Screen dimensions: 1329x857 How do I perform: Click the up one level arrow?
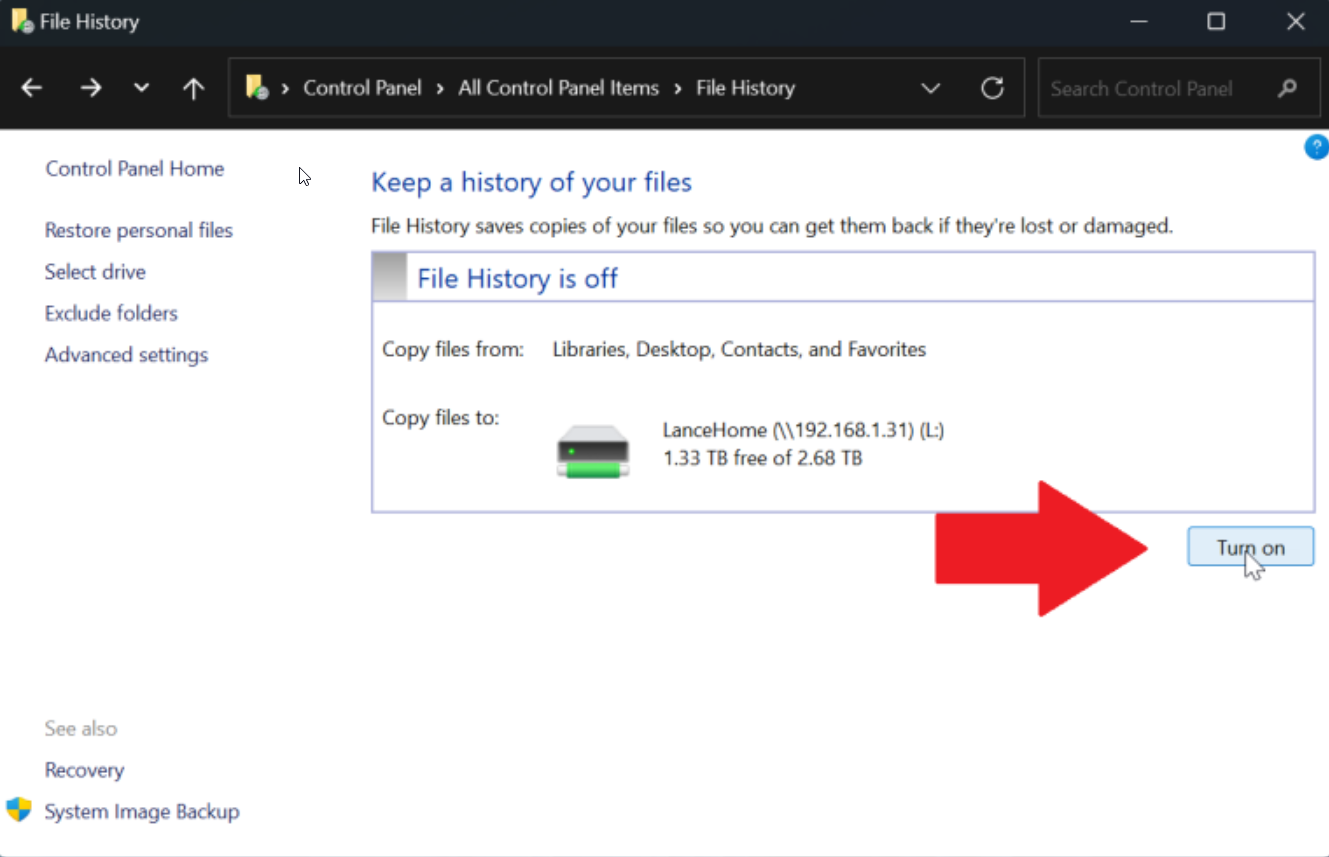(x=193, y=88)
